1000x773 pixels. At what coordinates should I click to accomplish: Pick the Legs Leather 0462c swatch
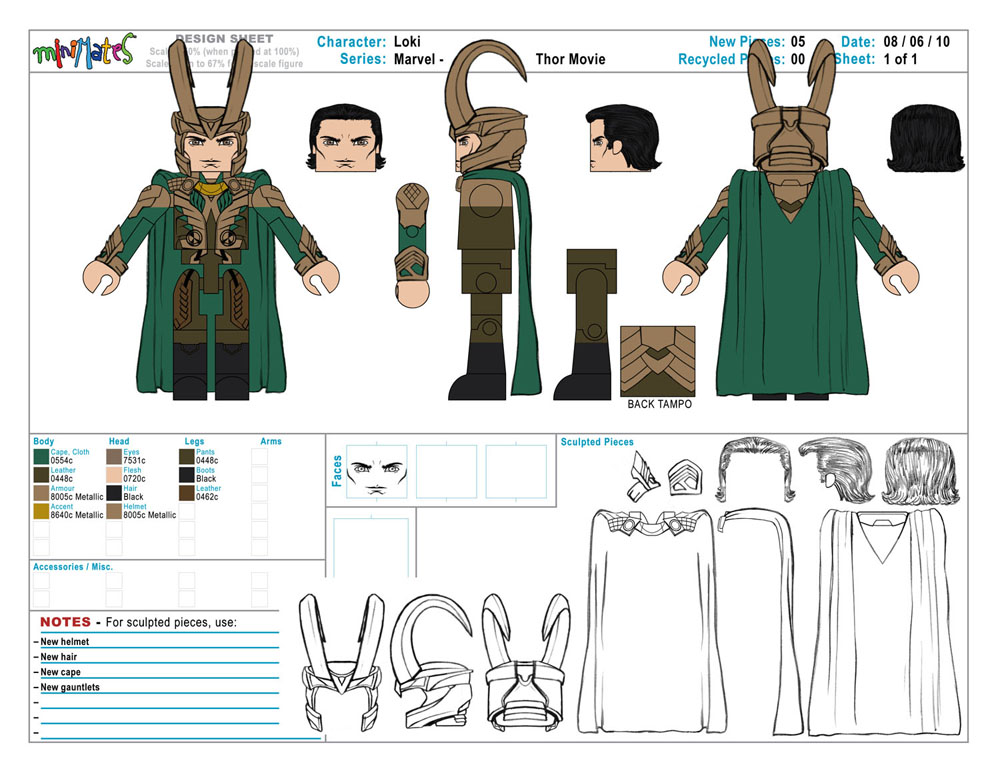coord(187,492)
